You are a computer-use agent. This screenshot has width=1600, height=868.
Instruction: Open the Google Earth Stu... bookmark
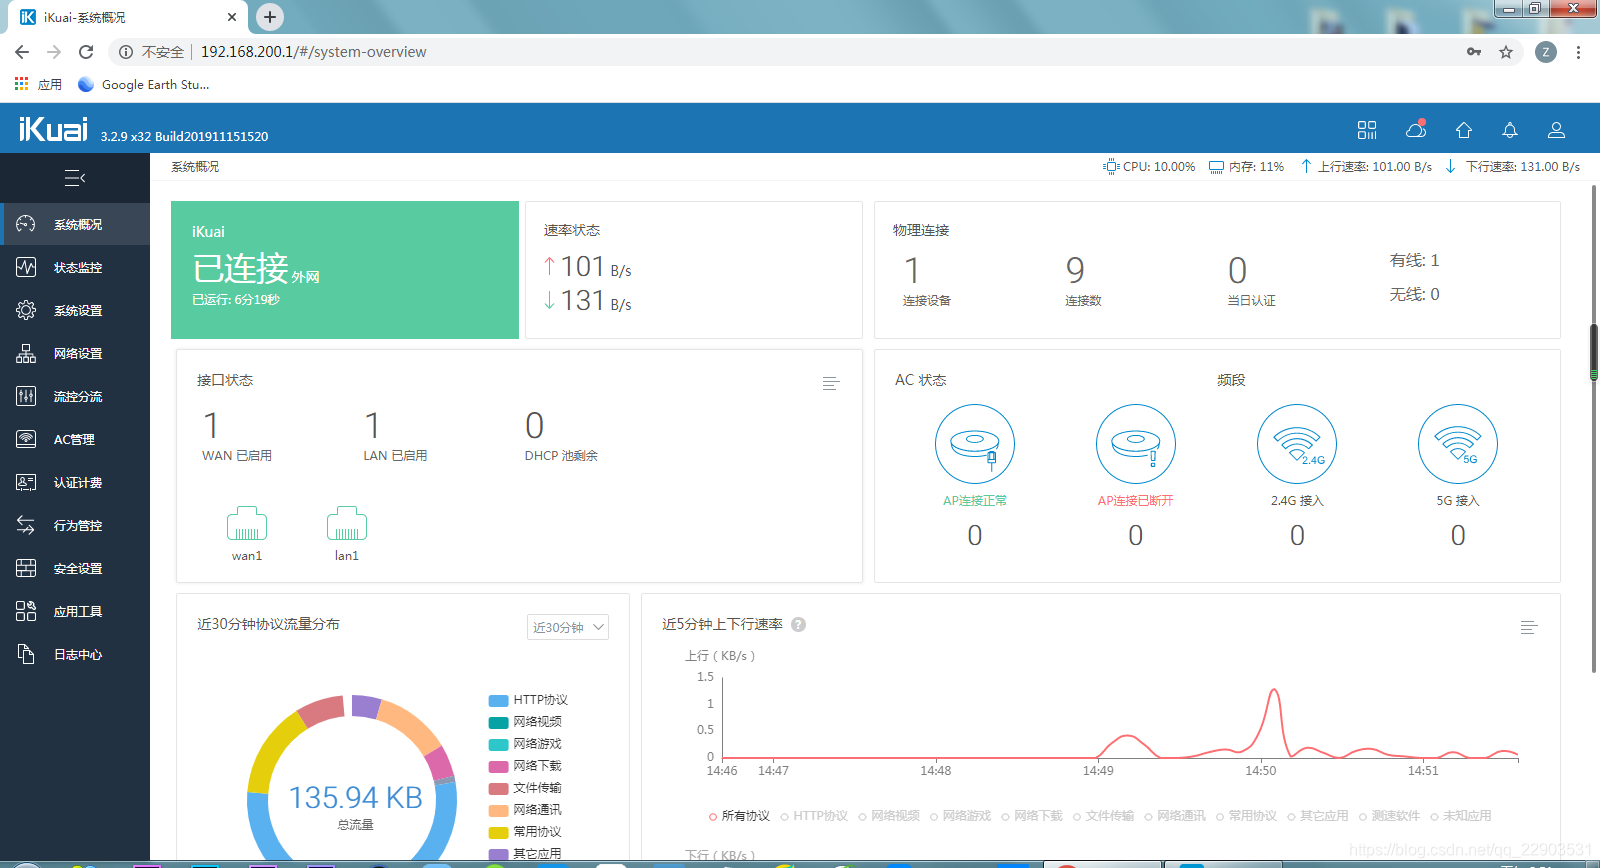point(144,85)
